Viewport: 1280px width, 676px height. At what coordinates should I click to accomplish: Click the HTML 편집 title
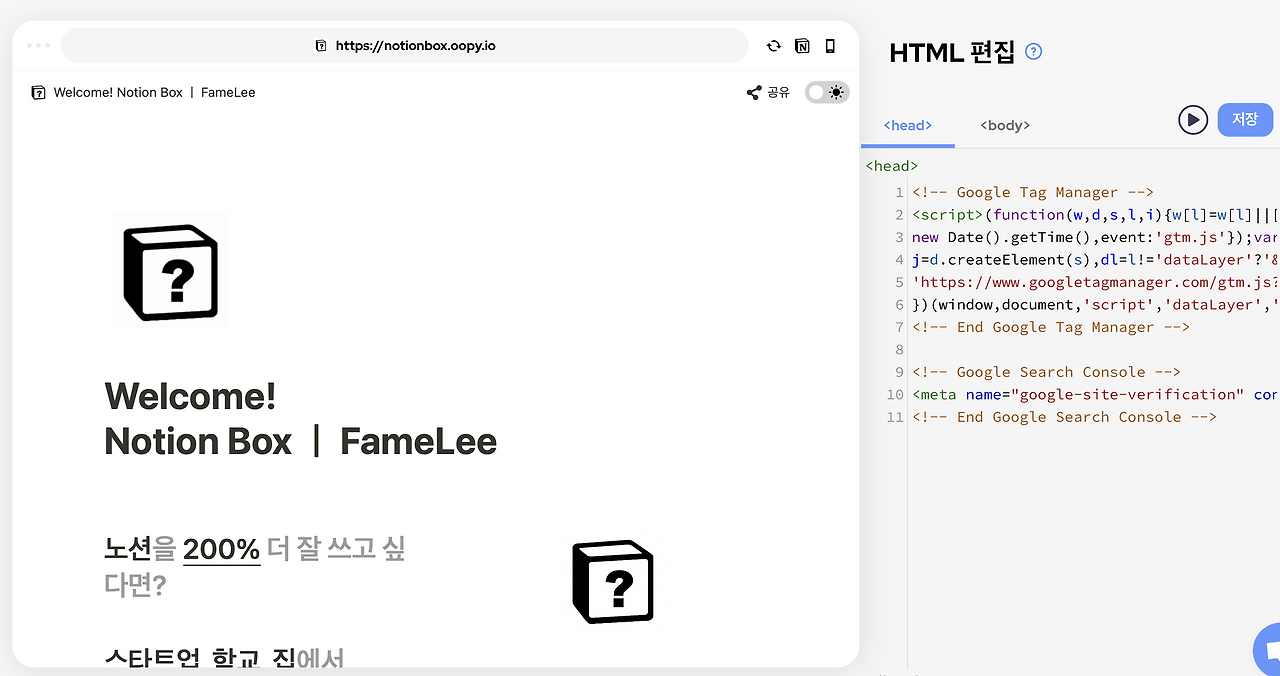(952, 52)
